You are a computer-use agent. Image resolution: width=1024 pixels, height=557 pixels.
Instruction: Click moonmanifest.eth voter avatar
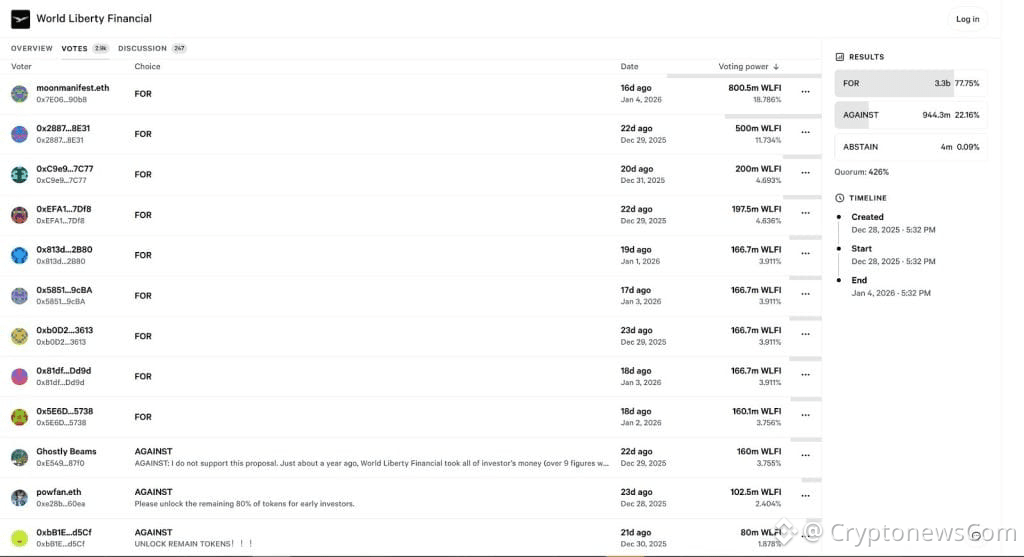tap(19, 94)
